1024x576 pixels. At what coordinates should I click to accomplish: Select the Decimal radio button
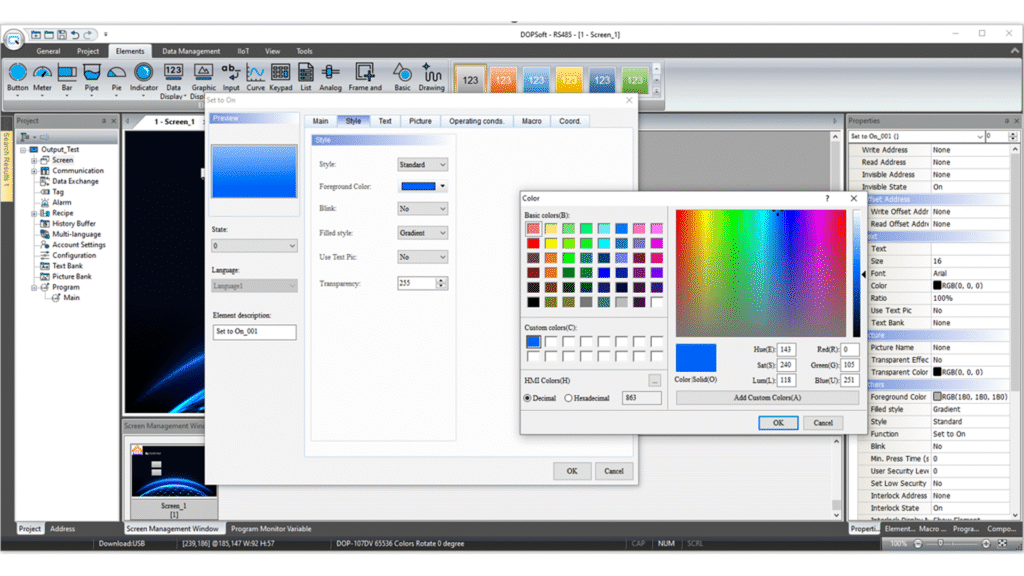[528, 398]
